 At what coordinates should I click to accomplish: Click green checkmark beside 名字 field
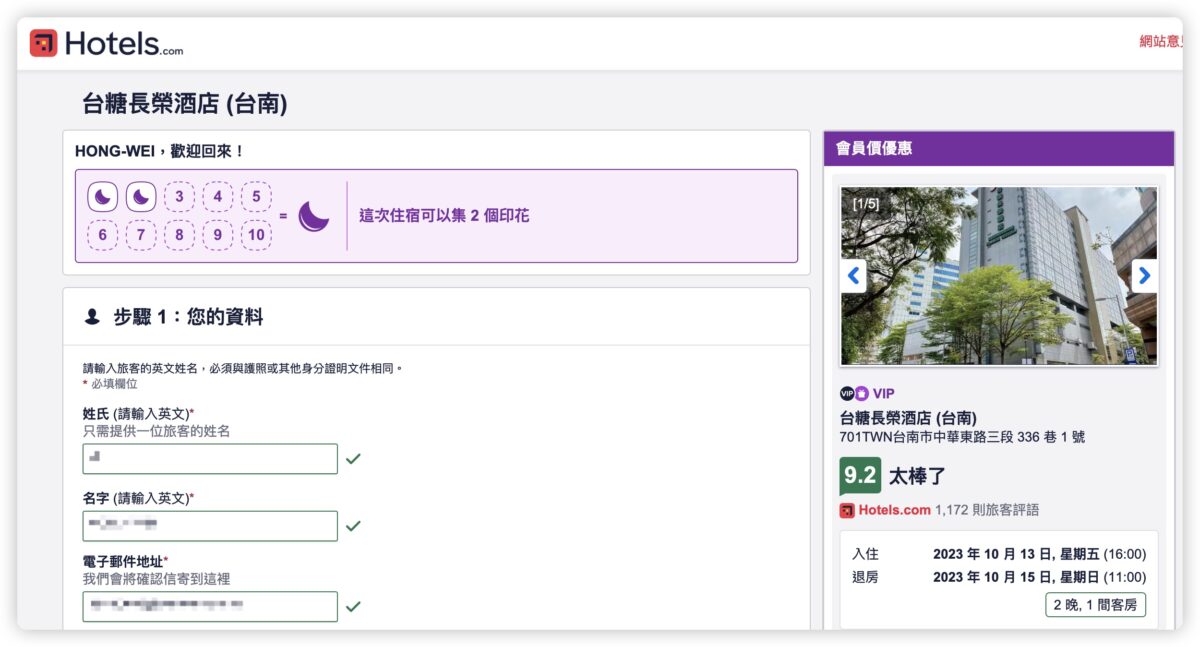pyautogui.click(x=353, y=526)
